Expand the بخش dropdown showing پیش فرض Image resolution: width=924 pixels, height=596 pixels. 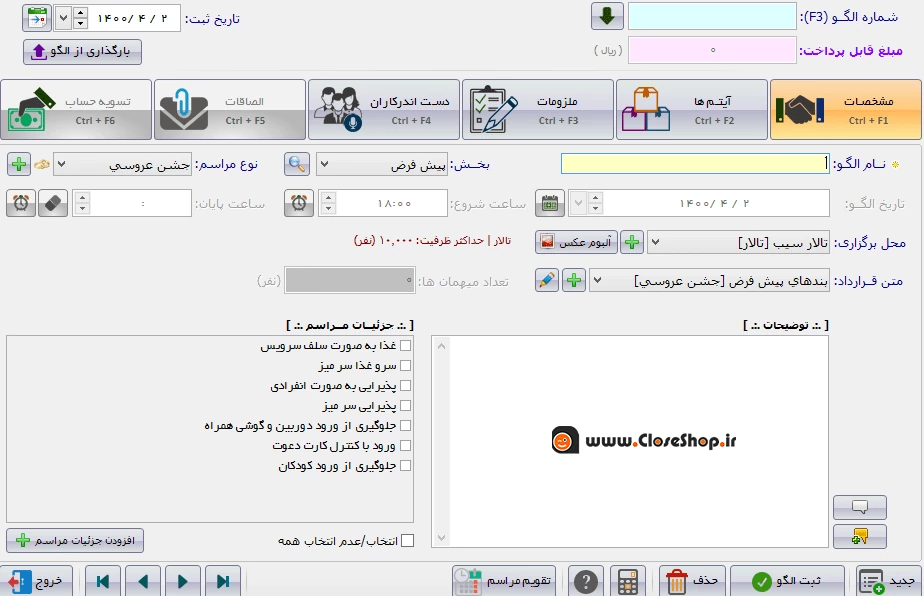tap(324, 164)
